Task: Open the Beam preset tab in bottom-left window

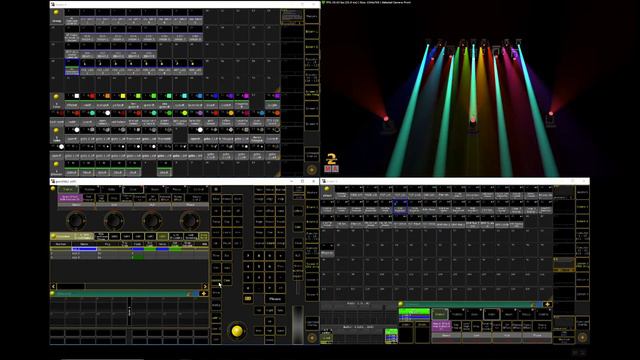Action: [x=155, y=189]
